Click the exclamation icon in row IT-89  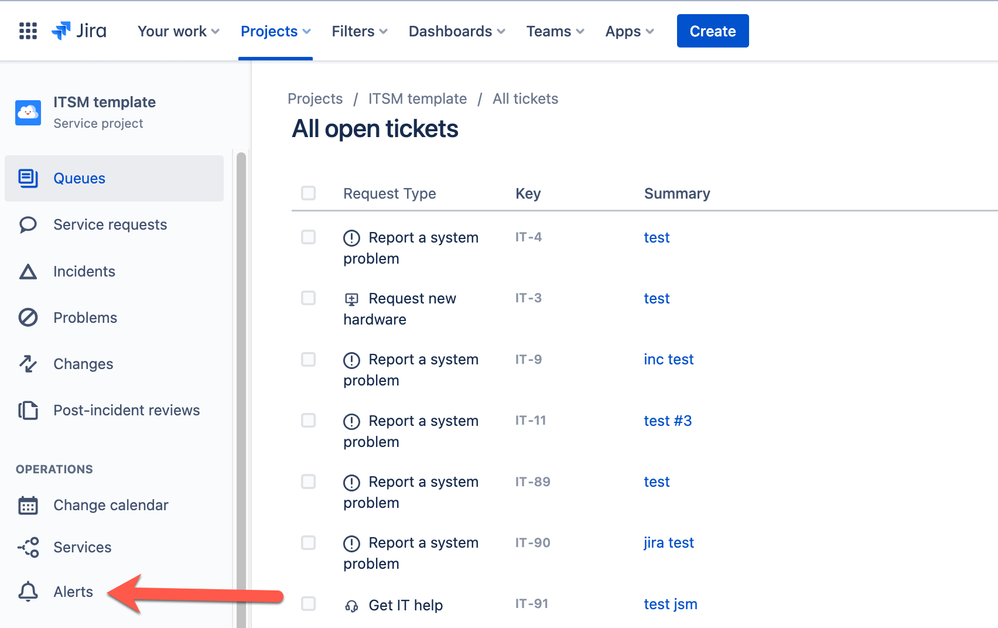351,482
